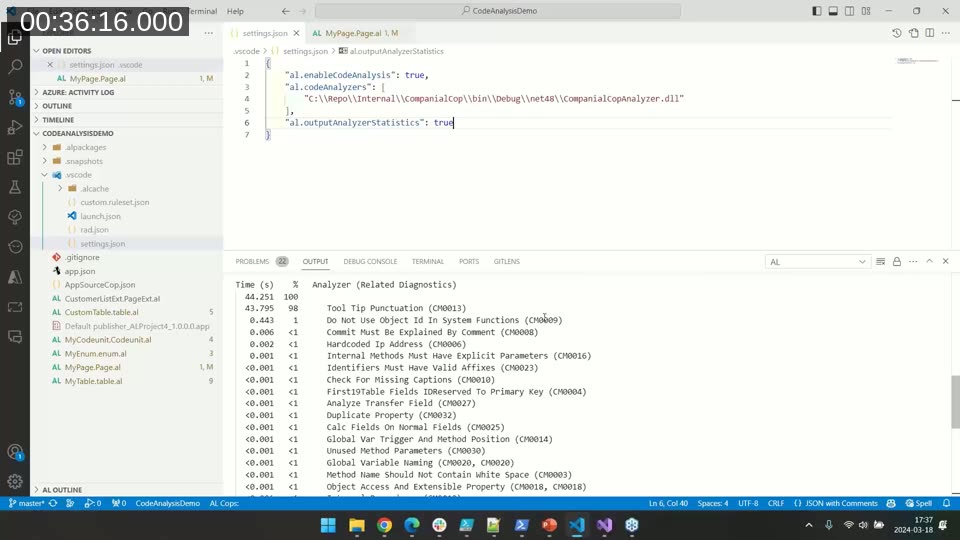Open the MyPage.Page.al editor tab
The image size is (960, 540).
[354, 33]
